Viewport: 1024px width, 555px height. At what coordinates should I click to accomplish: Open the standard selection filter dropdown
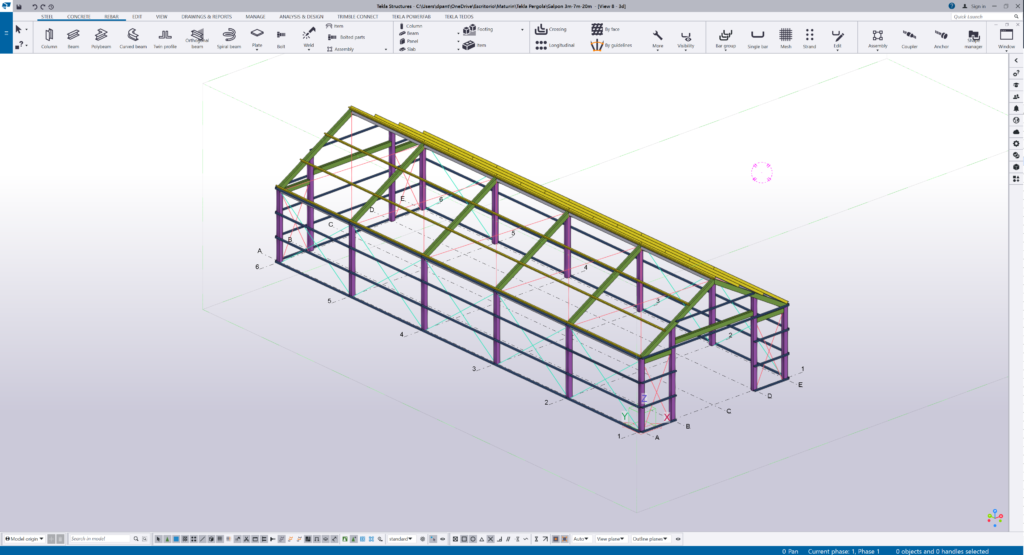click(x=402, y=539)
